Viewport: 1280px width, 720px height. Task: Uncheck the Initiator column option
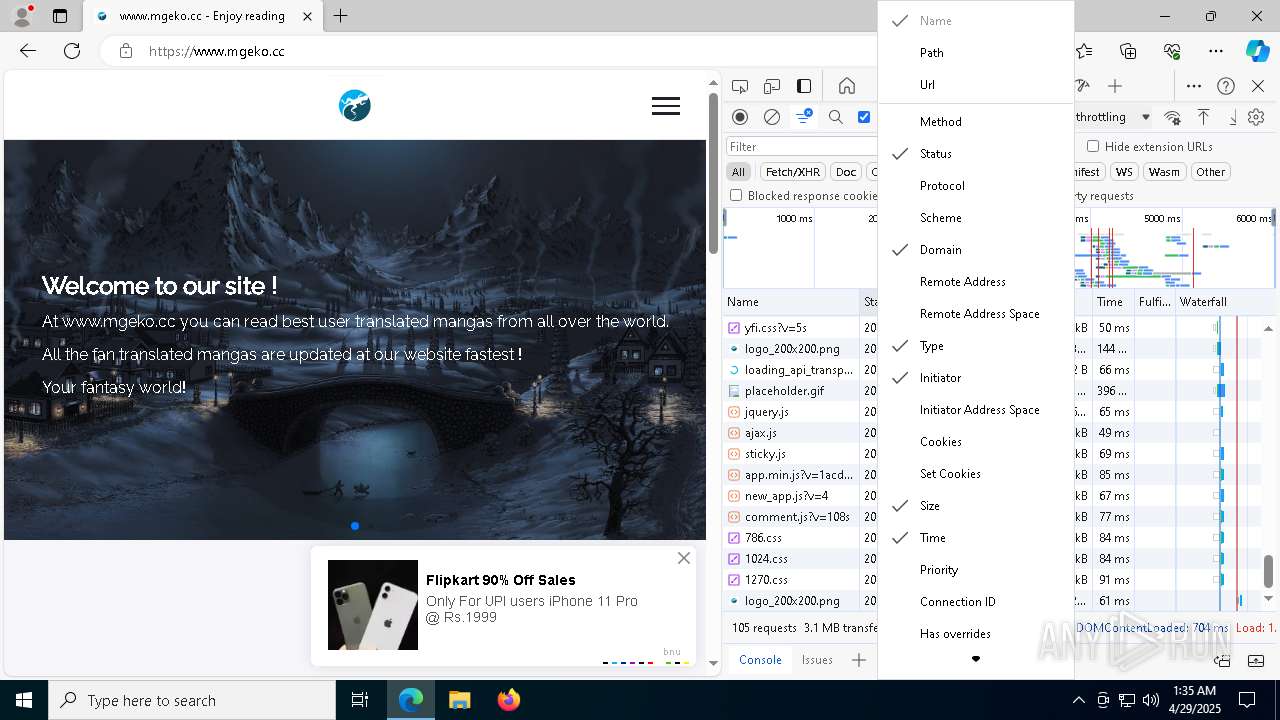click(x=976, y=378)
